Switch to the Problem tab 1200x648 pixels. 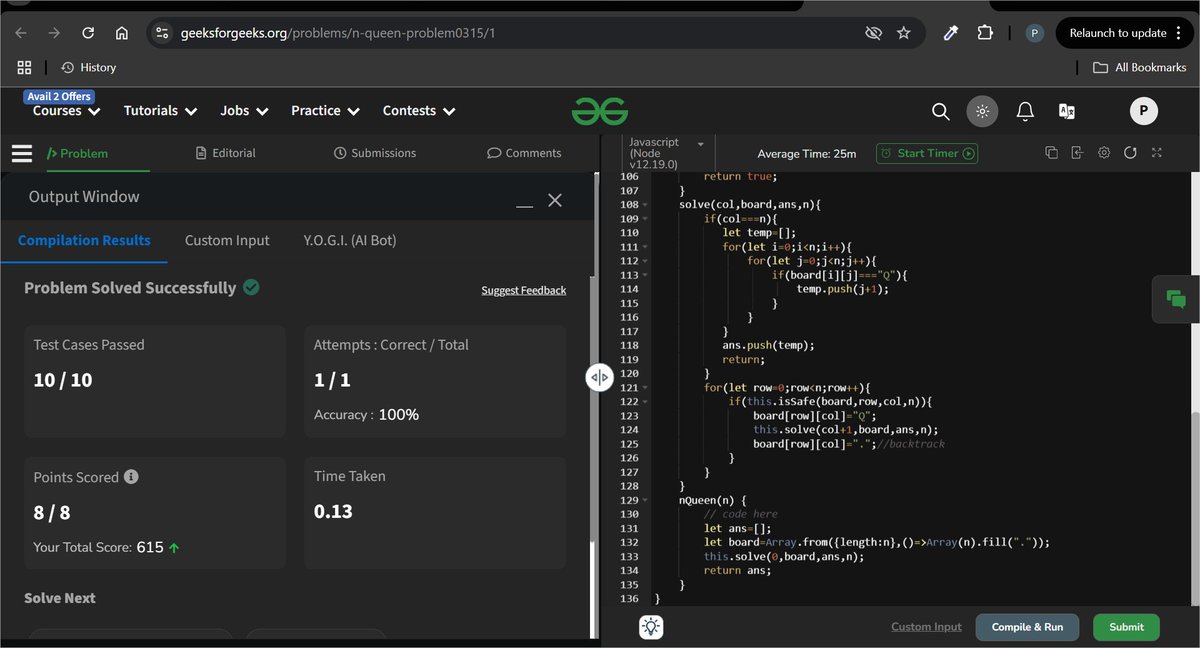[x=77, y=153]
